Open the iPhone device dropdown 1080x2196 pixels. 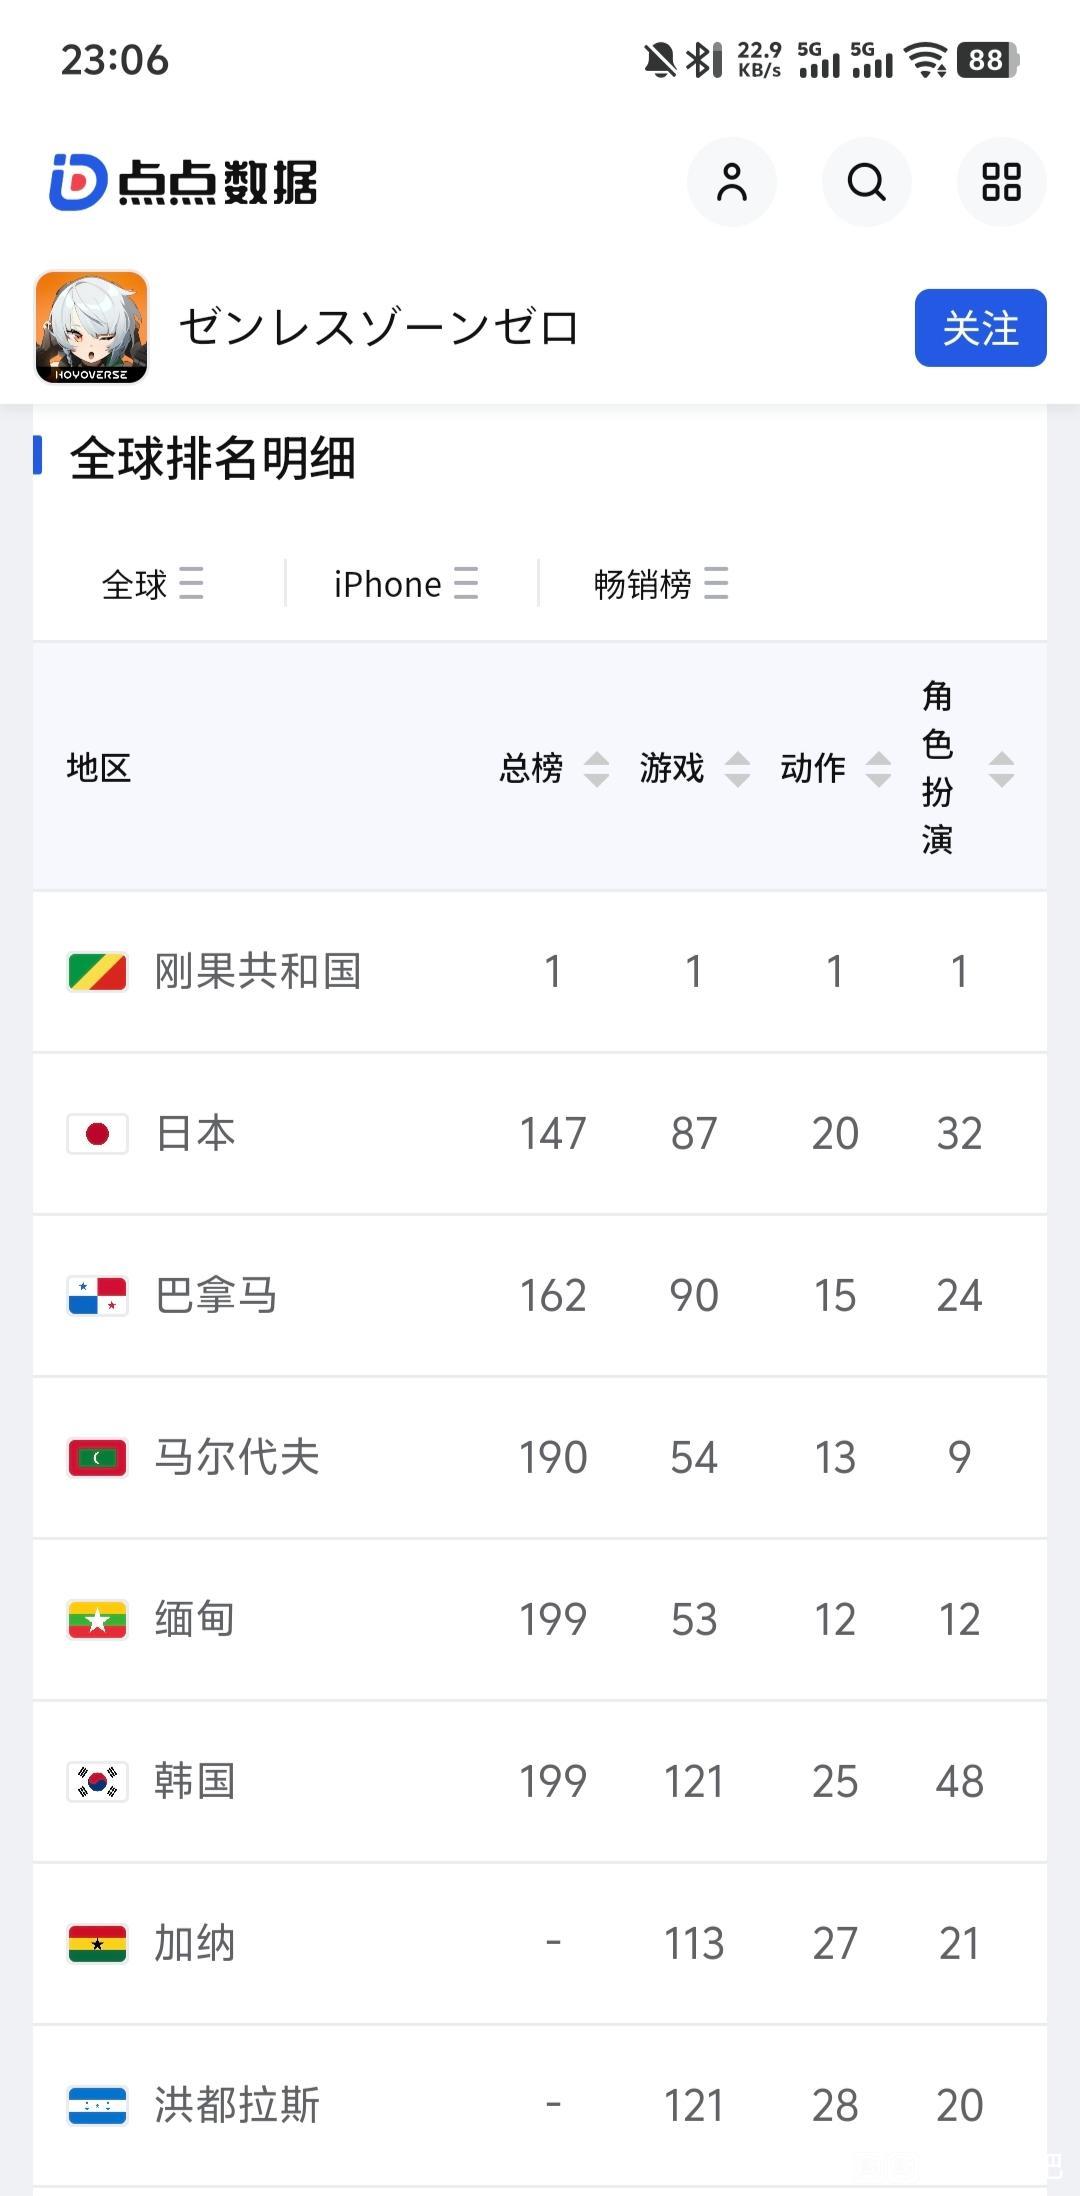tap(406, 583)
